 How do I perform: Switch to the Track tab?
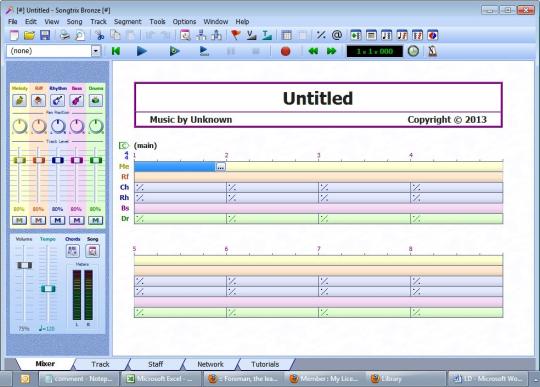100,364
